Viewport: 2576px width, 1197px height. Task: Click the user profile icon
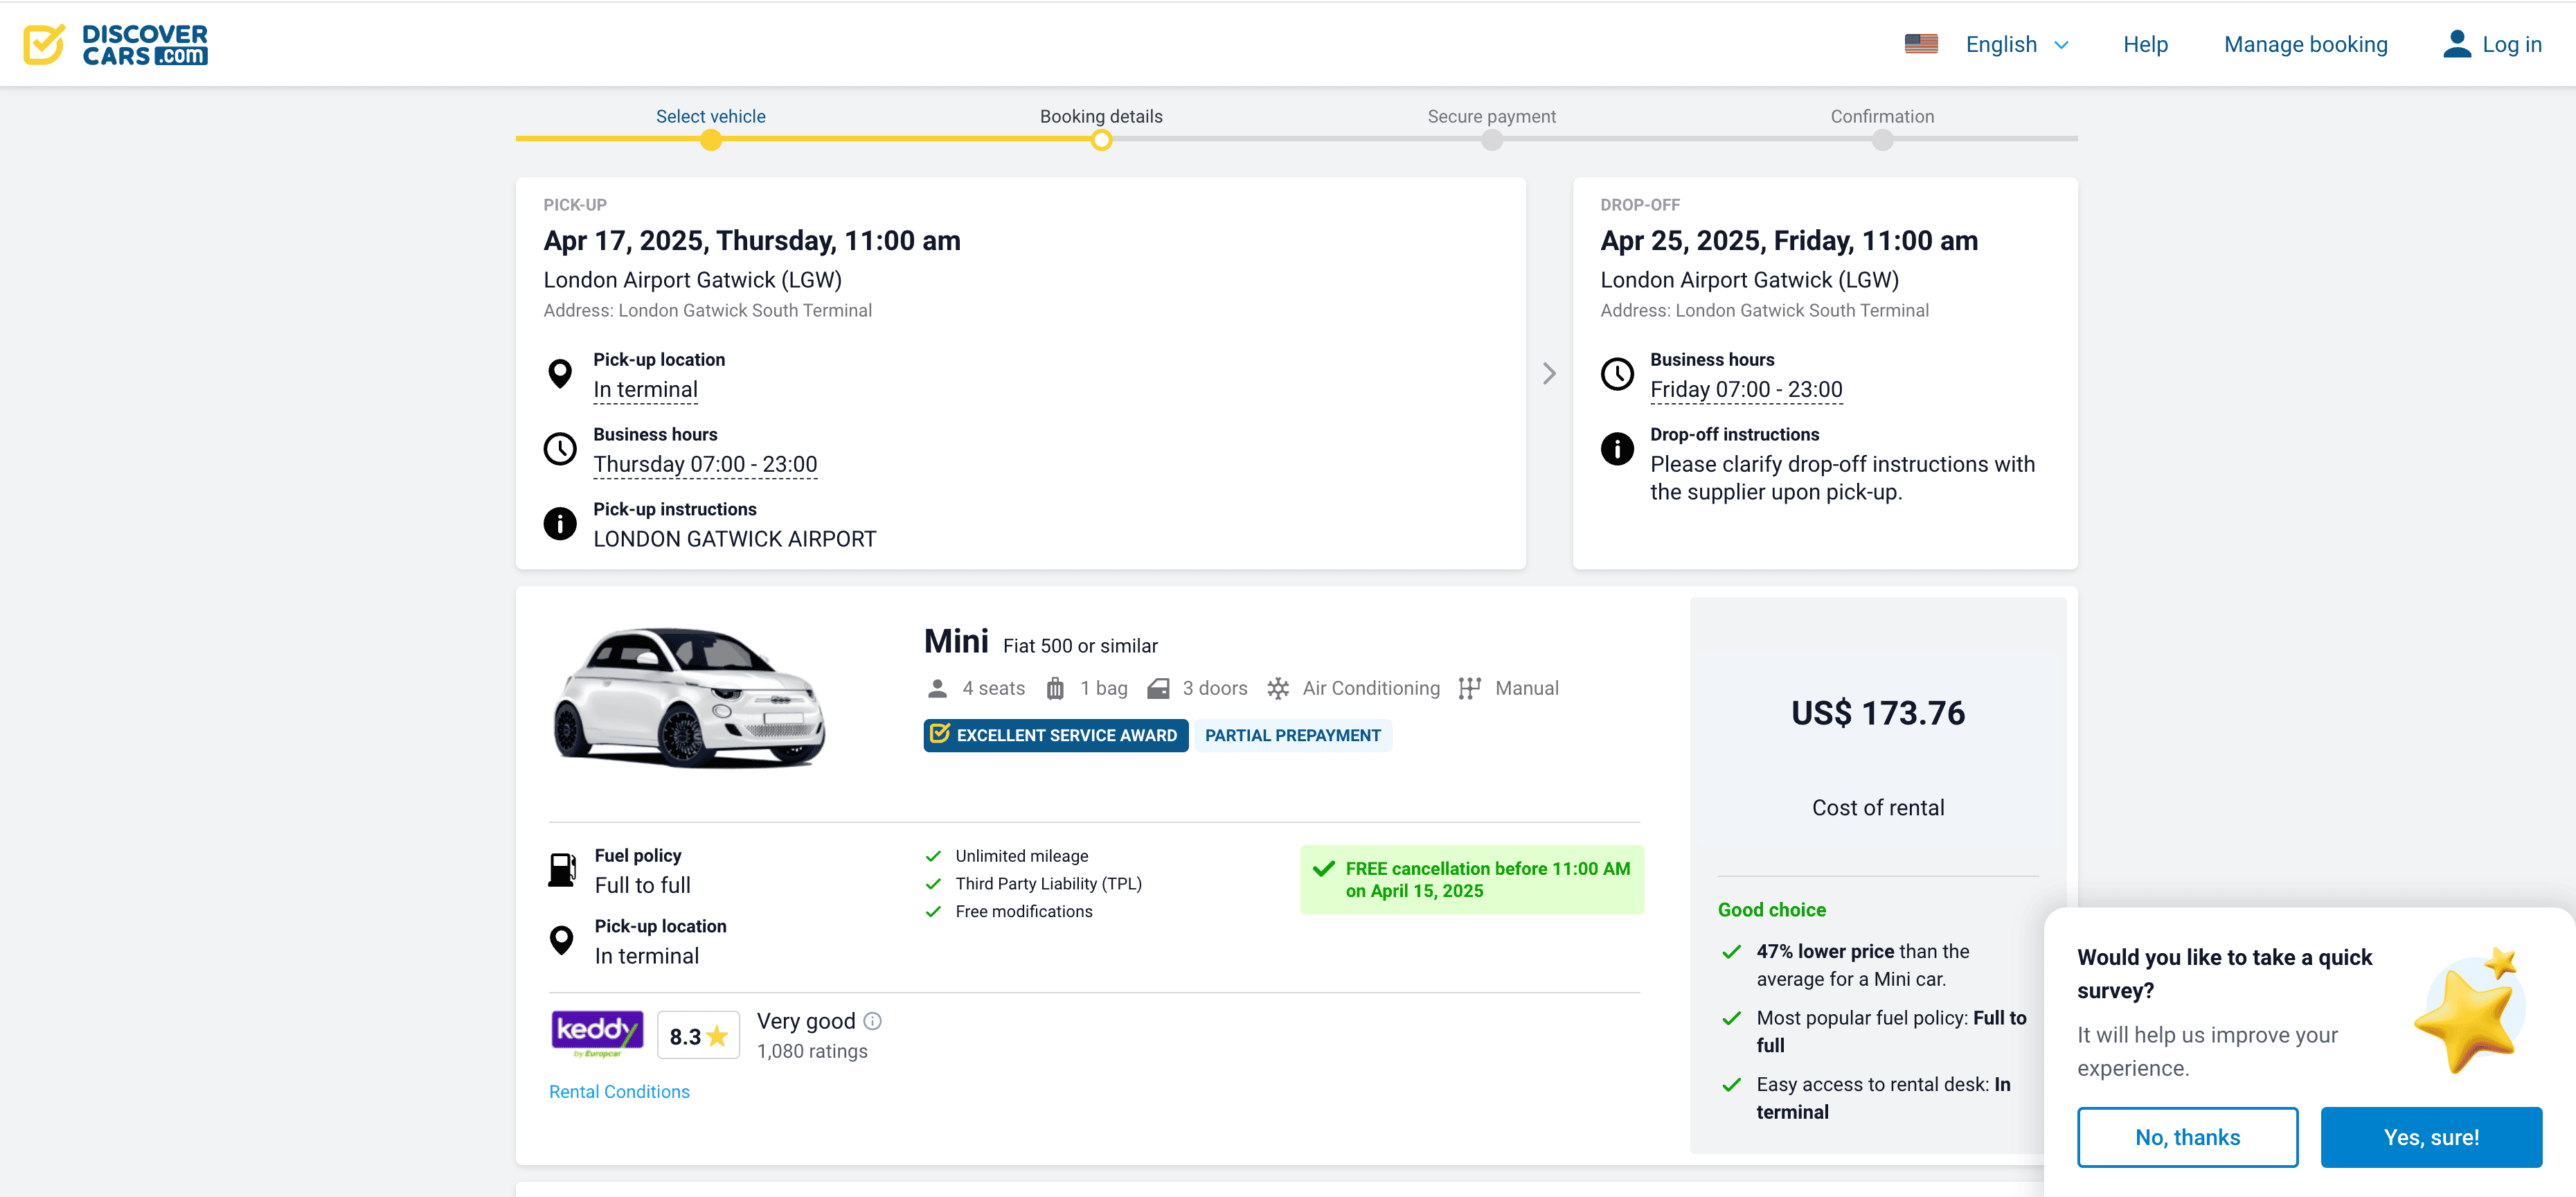tap(2456, 44)
